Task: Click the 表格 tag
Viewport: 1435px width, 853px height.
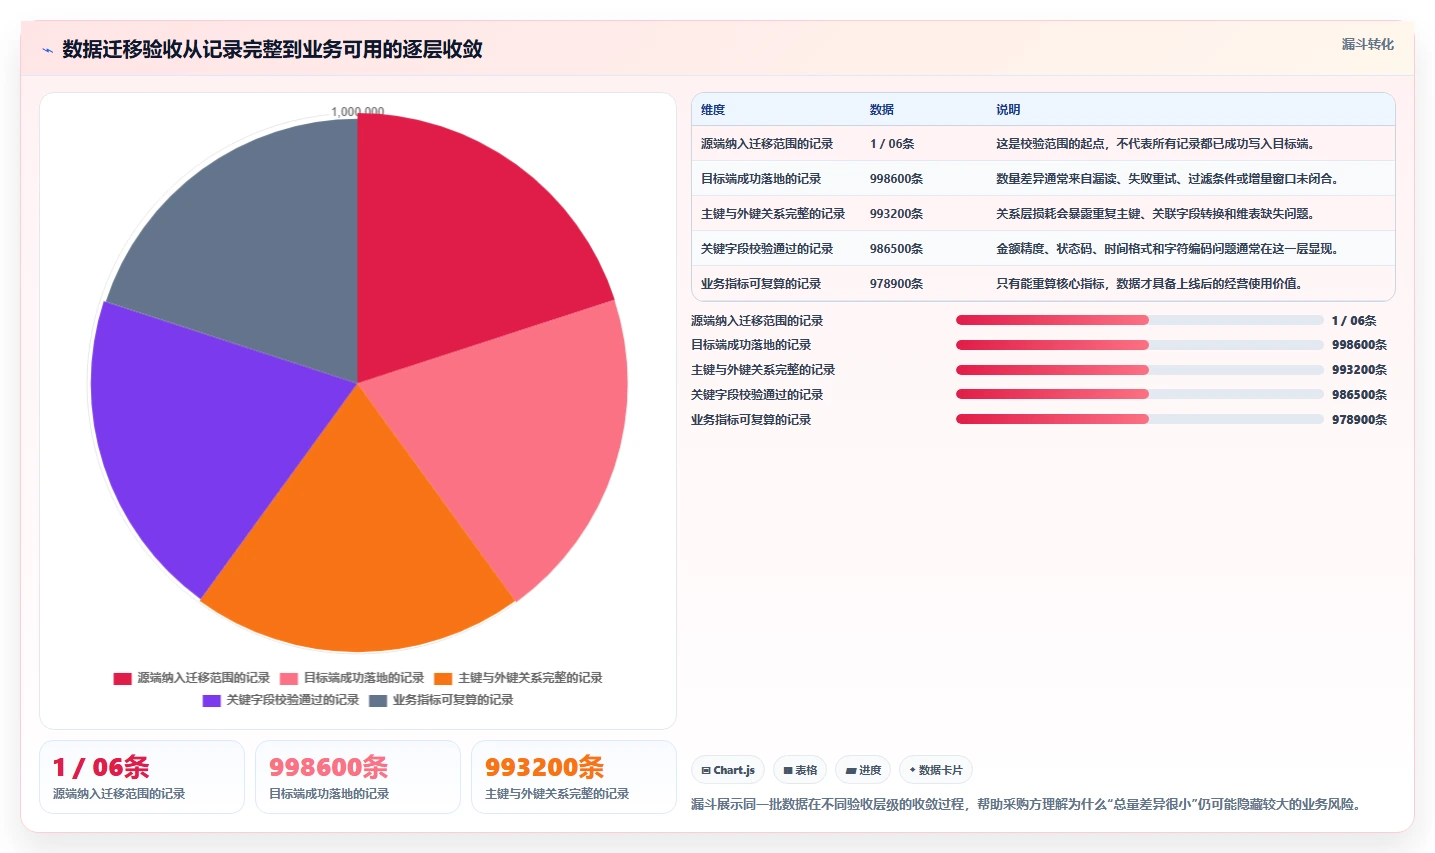Action: 800,770
